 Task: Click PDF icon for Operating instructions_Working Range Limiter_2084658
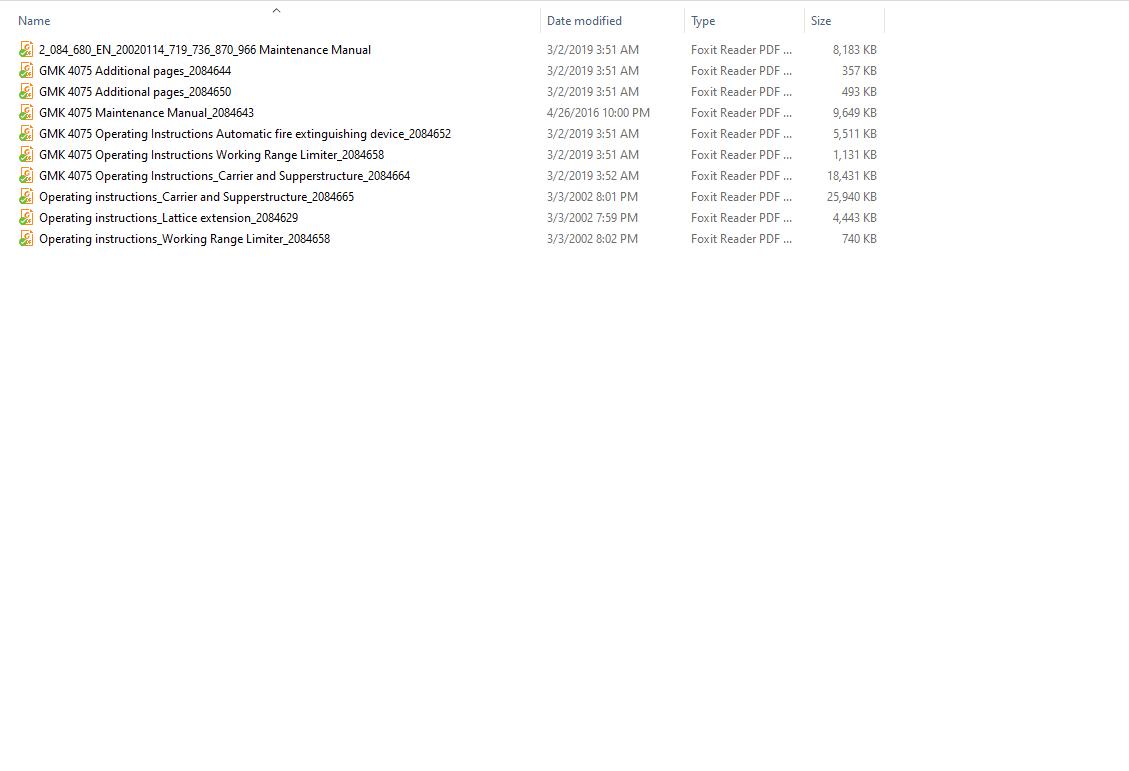26,238
